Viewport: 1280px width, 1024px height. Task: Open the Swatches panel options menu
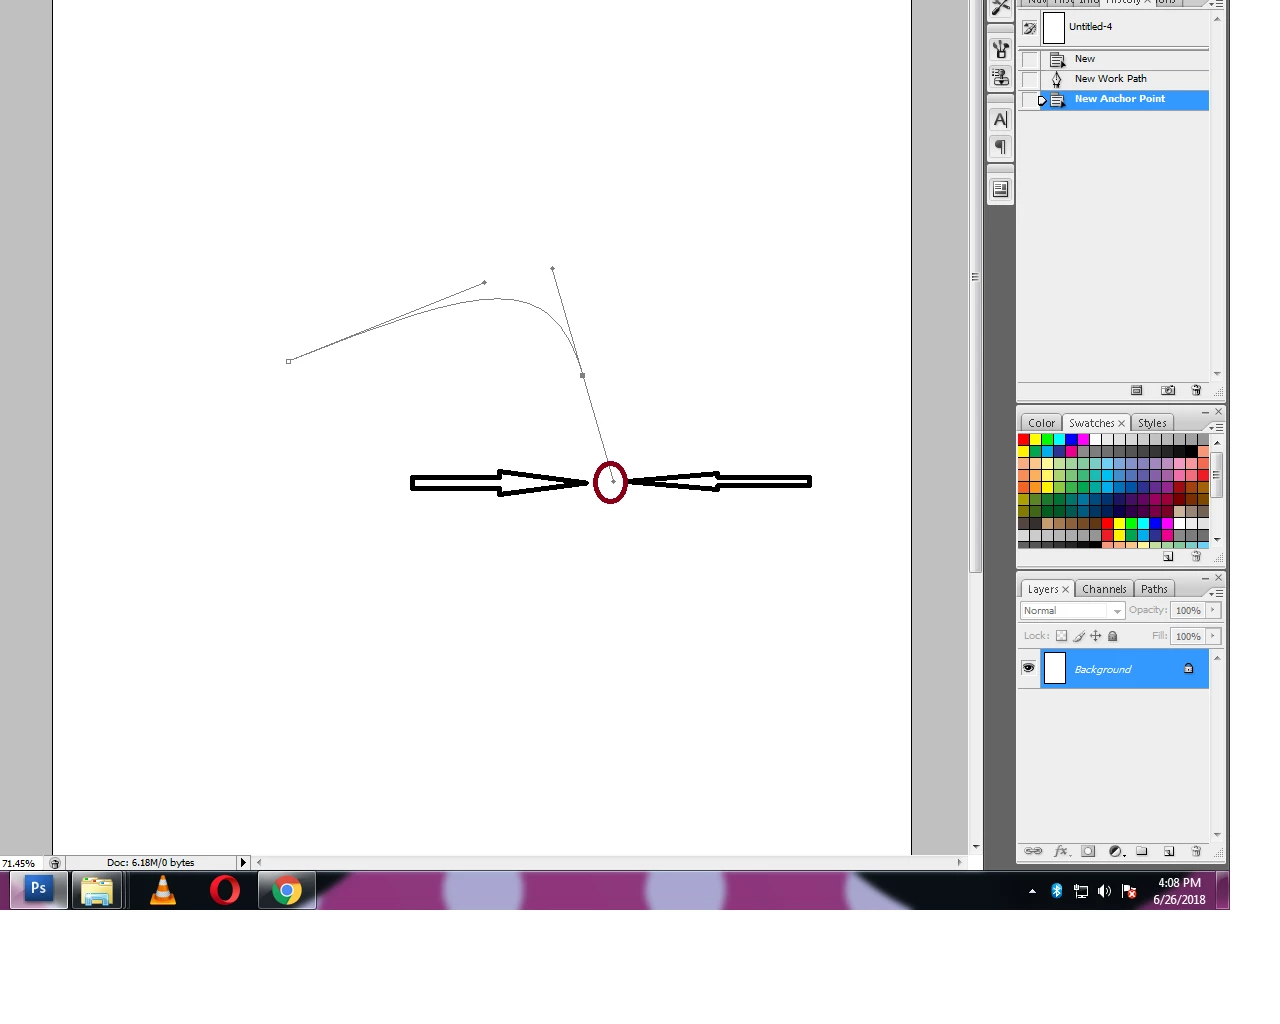click(1217, 427)
